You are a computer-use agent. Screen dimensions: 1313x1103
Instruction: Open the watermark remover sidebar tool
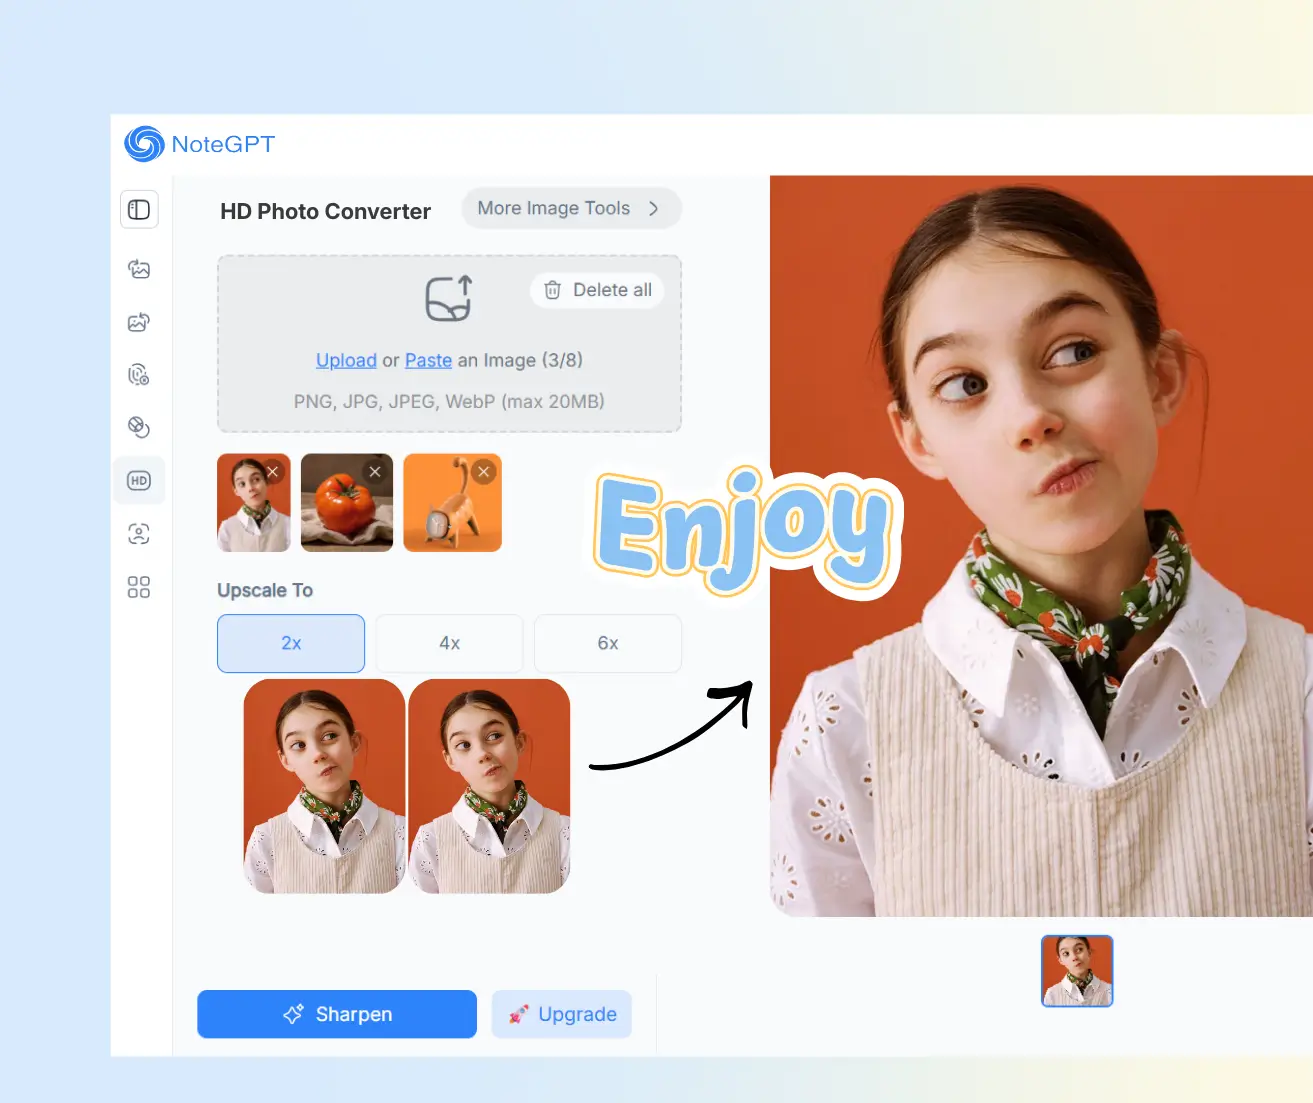pos(139,374)
